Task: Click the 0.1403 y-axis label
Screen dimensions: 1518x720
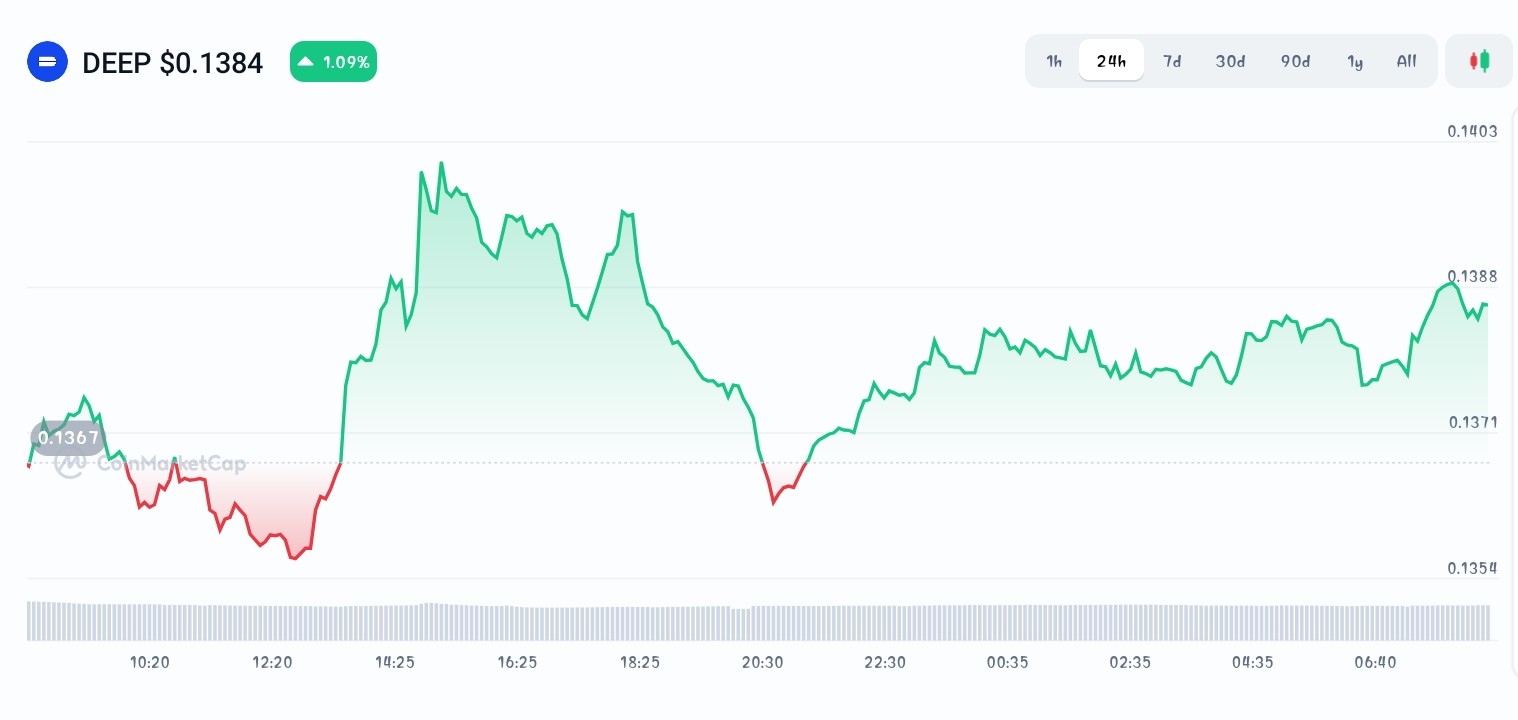Action: (1472, 131)
